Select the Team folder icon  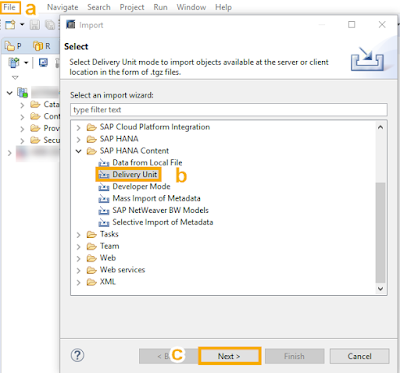[92, 247]
